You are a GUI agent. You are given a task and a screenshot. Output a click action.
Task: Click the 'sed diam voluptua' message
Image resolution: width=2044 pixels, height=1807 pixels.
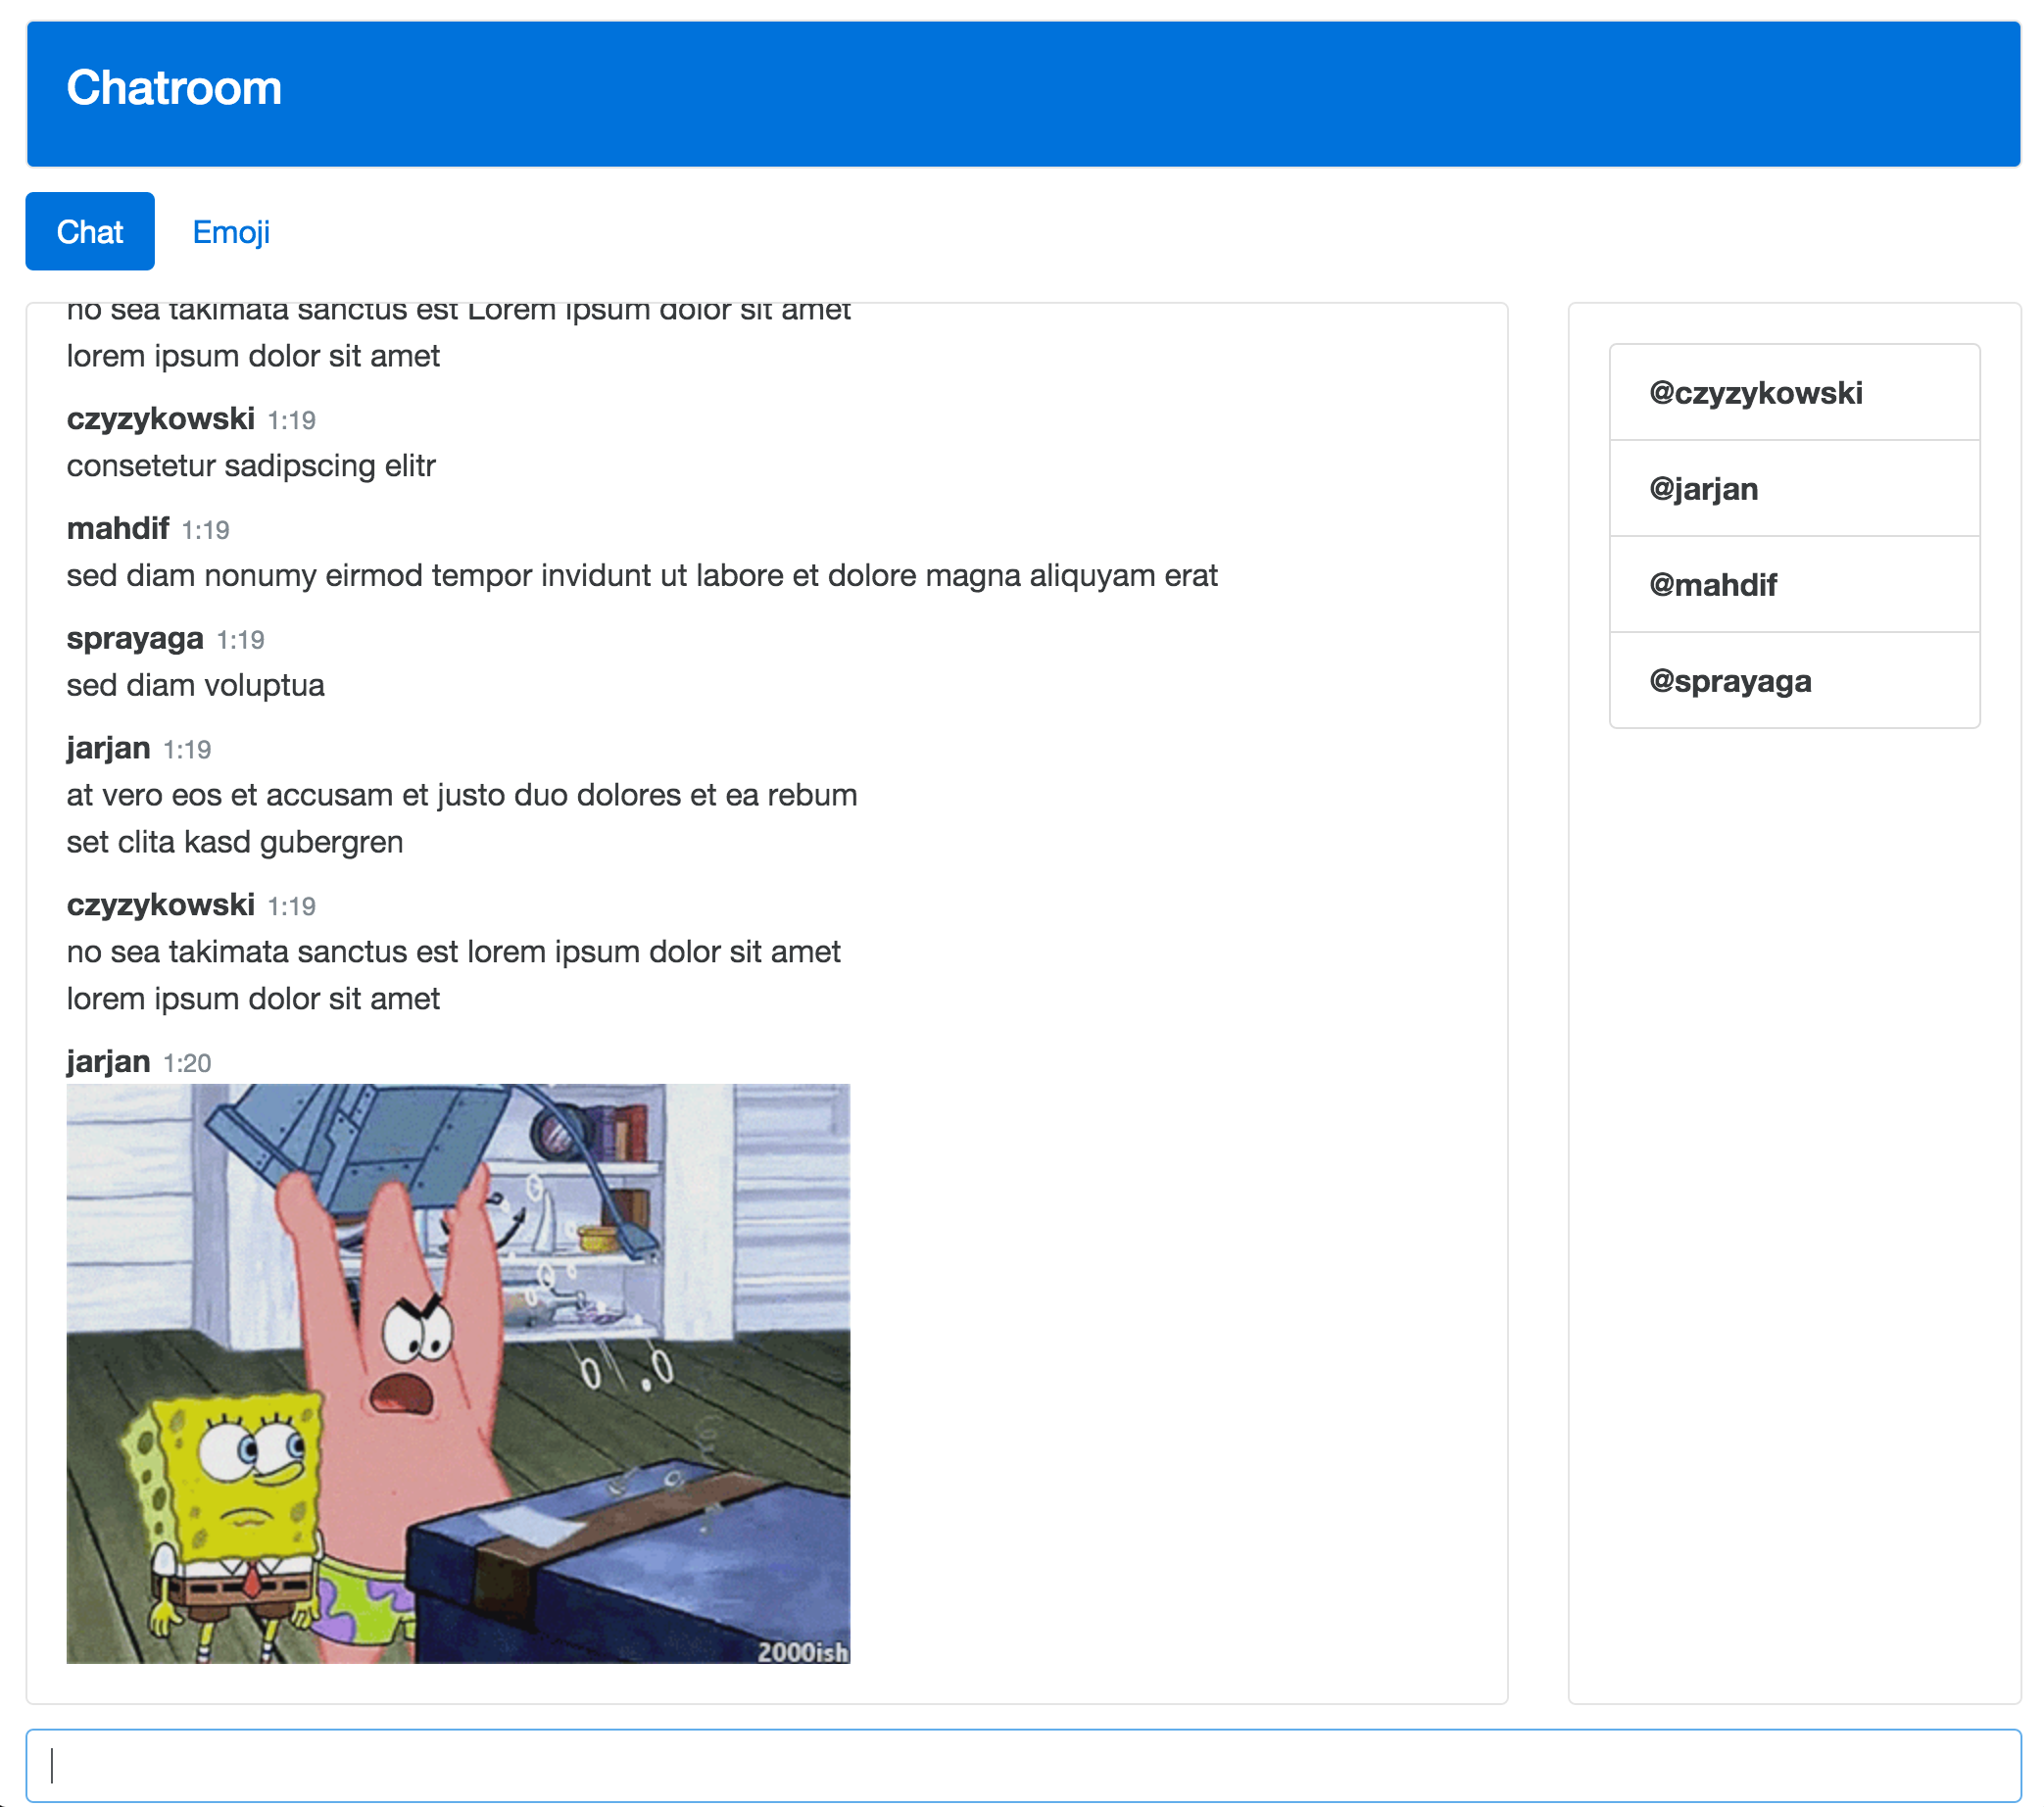[x=196, y=685]
